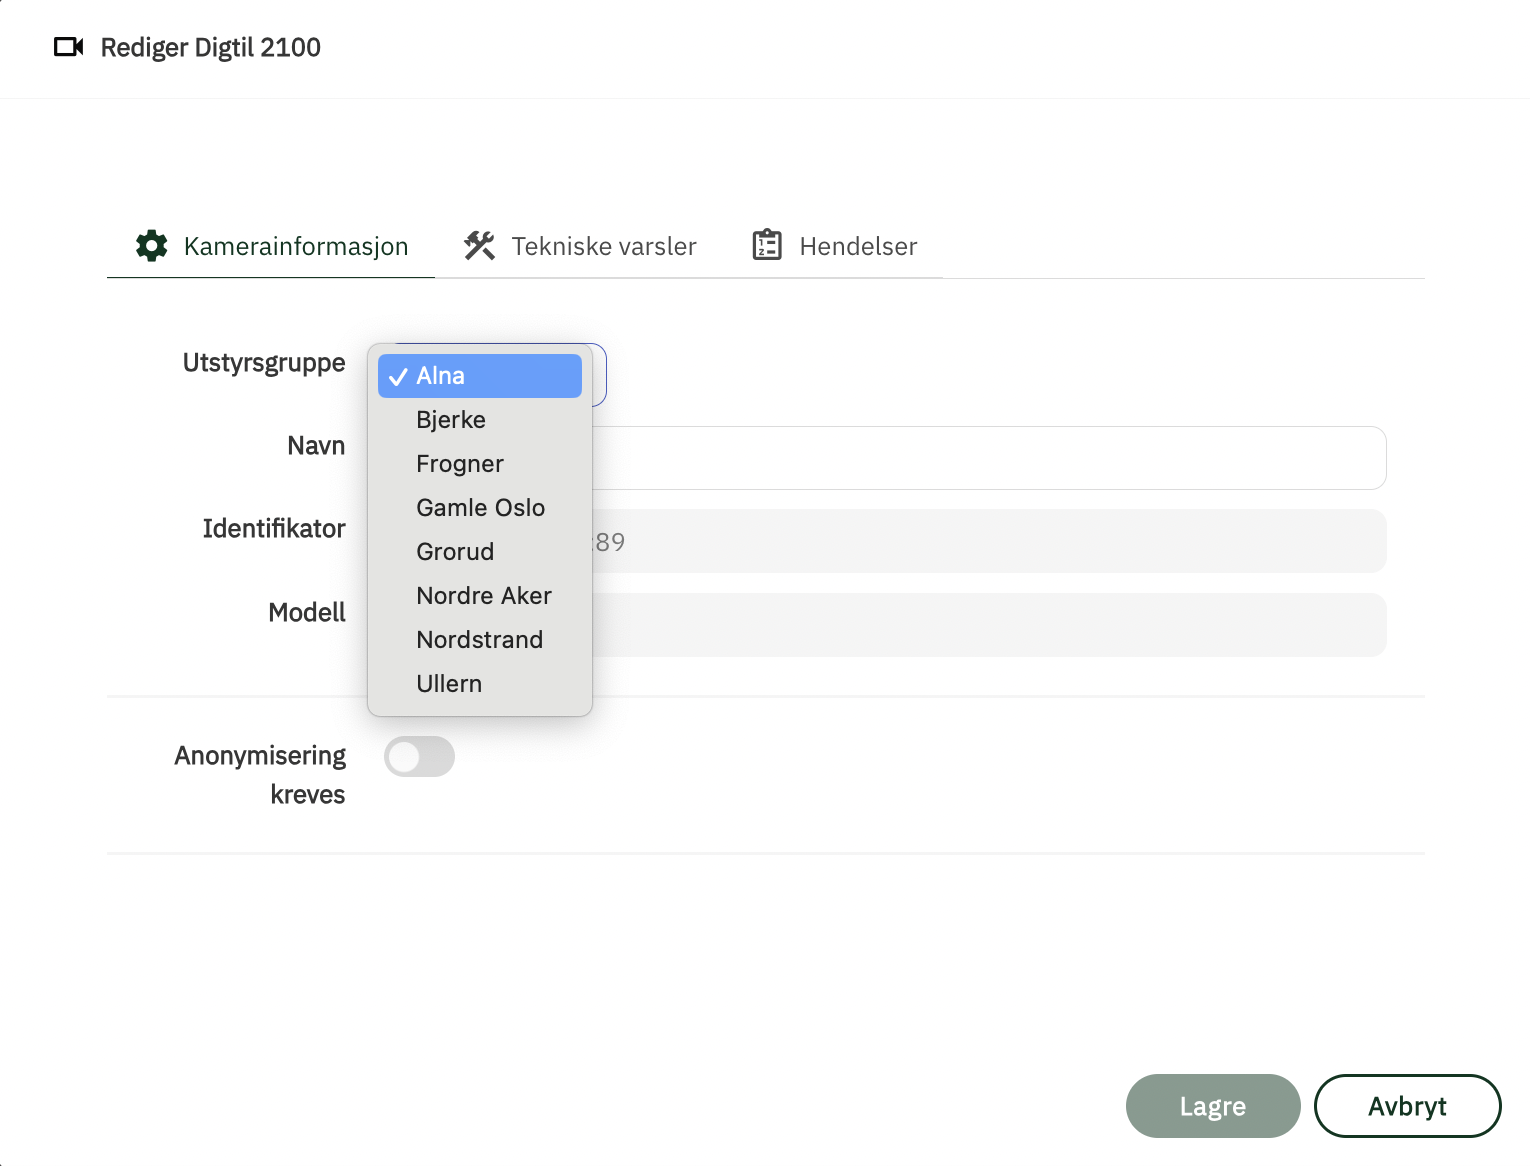Choose Bjerke from the dropdown list

(x=480, y=420)
